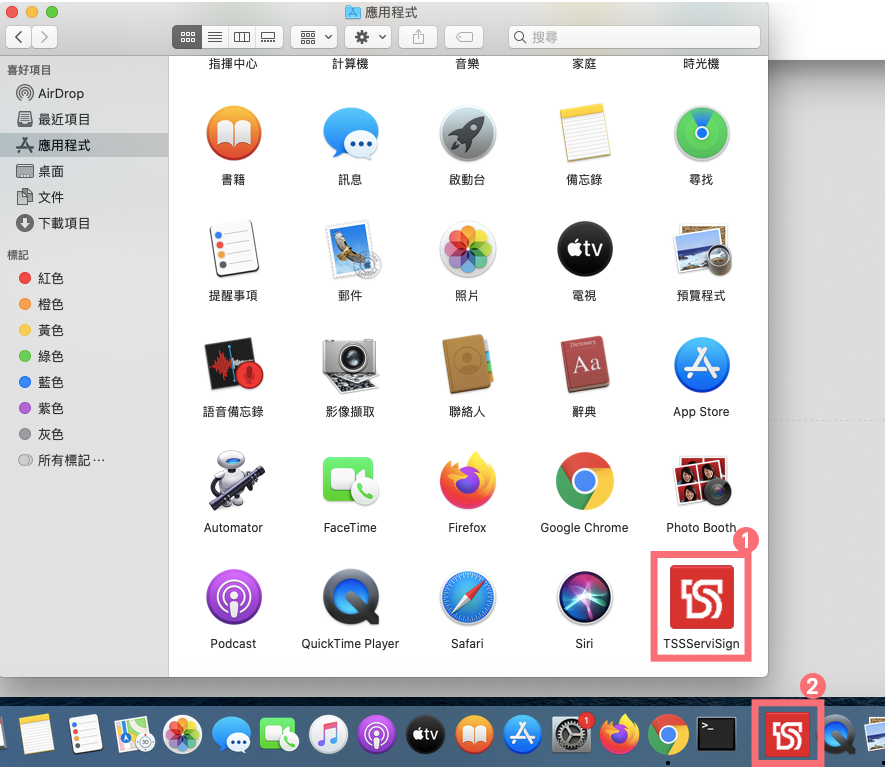Open 文件 in the sidebar
The image size is (885, 767).
coord(84,197)
